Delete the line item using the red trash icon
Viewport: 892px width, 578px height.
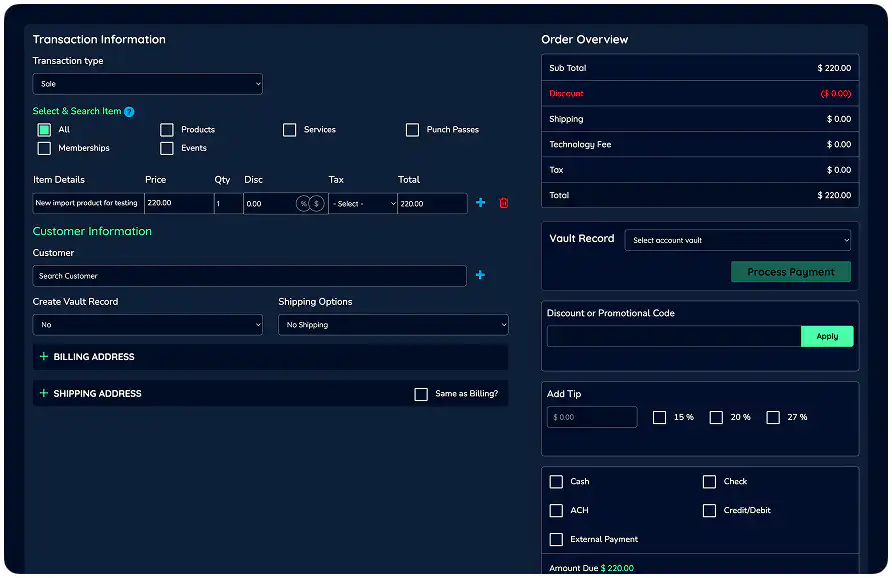[504, 203]
